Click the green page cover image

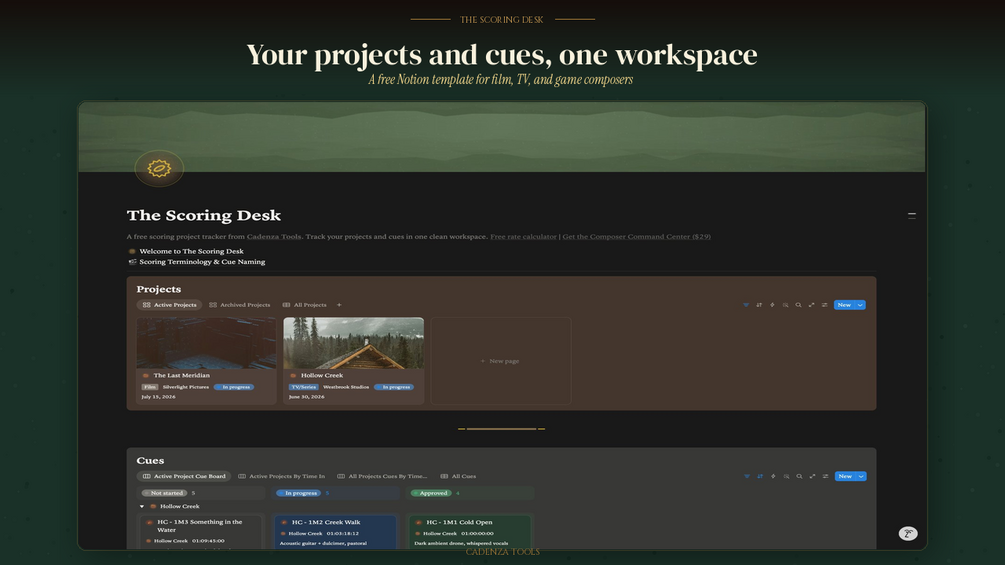(x=502, y=136)
